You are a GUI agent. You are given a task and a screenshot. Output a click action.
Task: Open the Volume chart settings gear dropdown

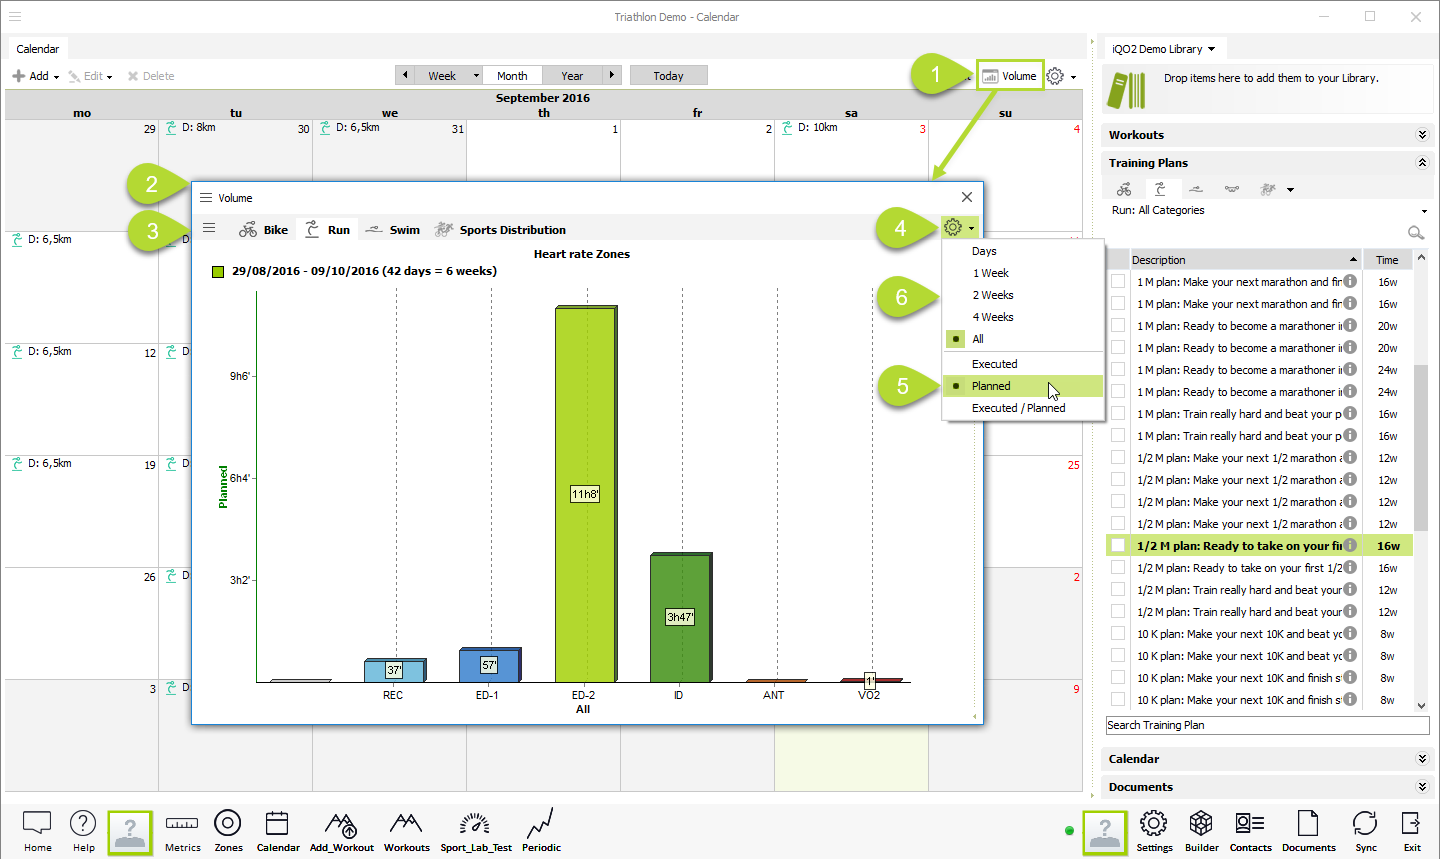(x=958, y=228)
